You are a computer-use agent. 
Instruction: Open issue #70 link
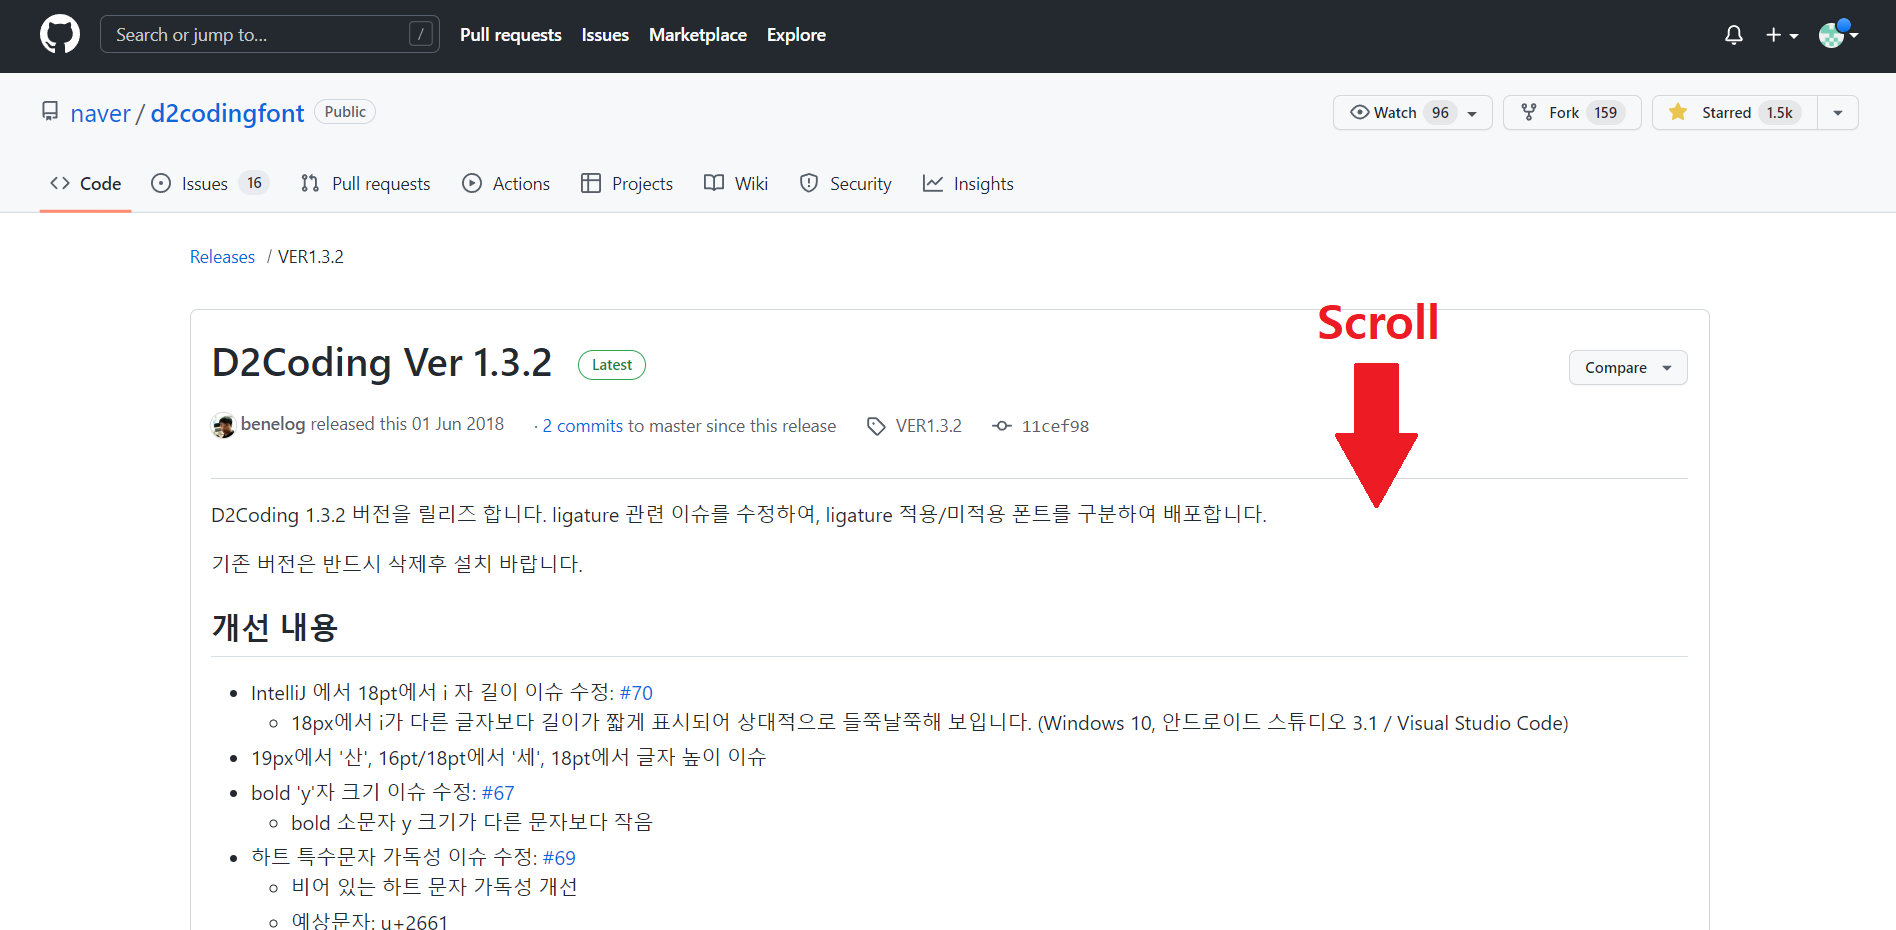(x=636, y=692)
